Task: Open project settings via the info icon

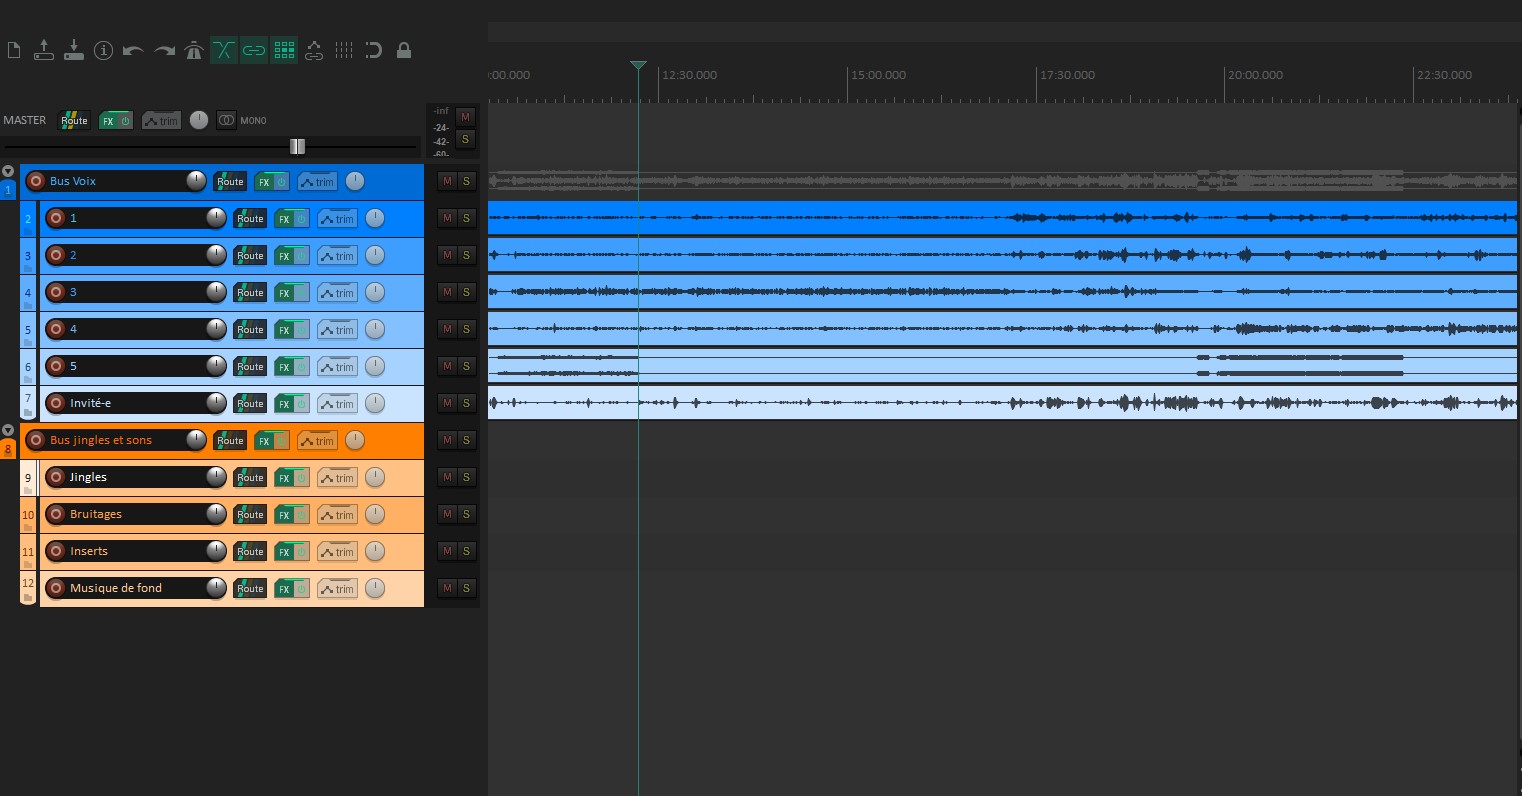Action: [x=103, y=50]
